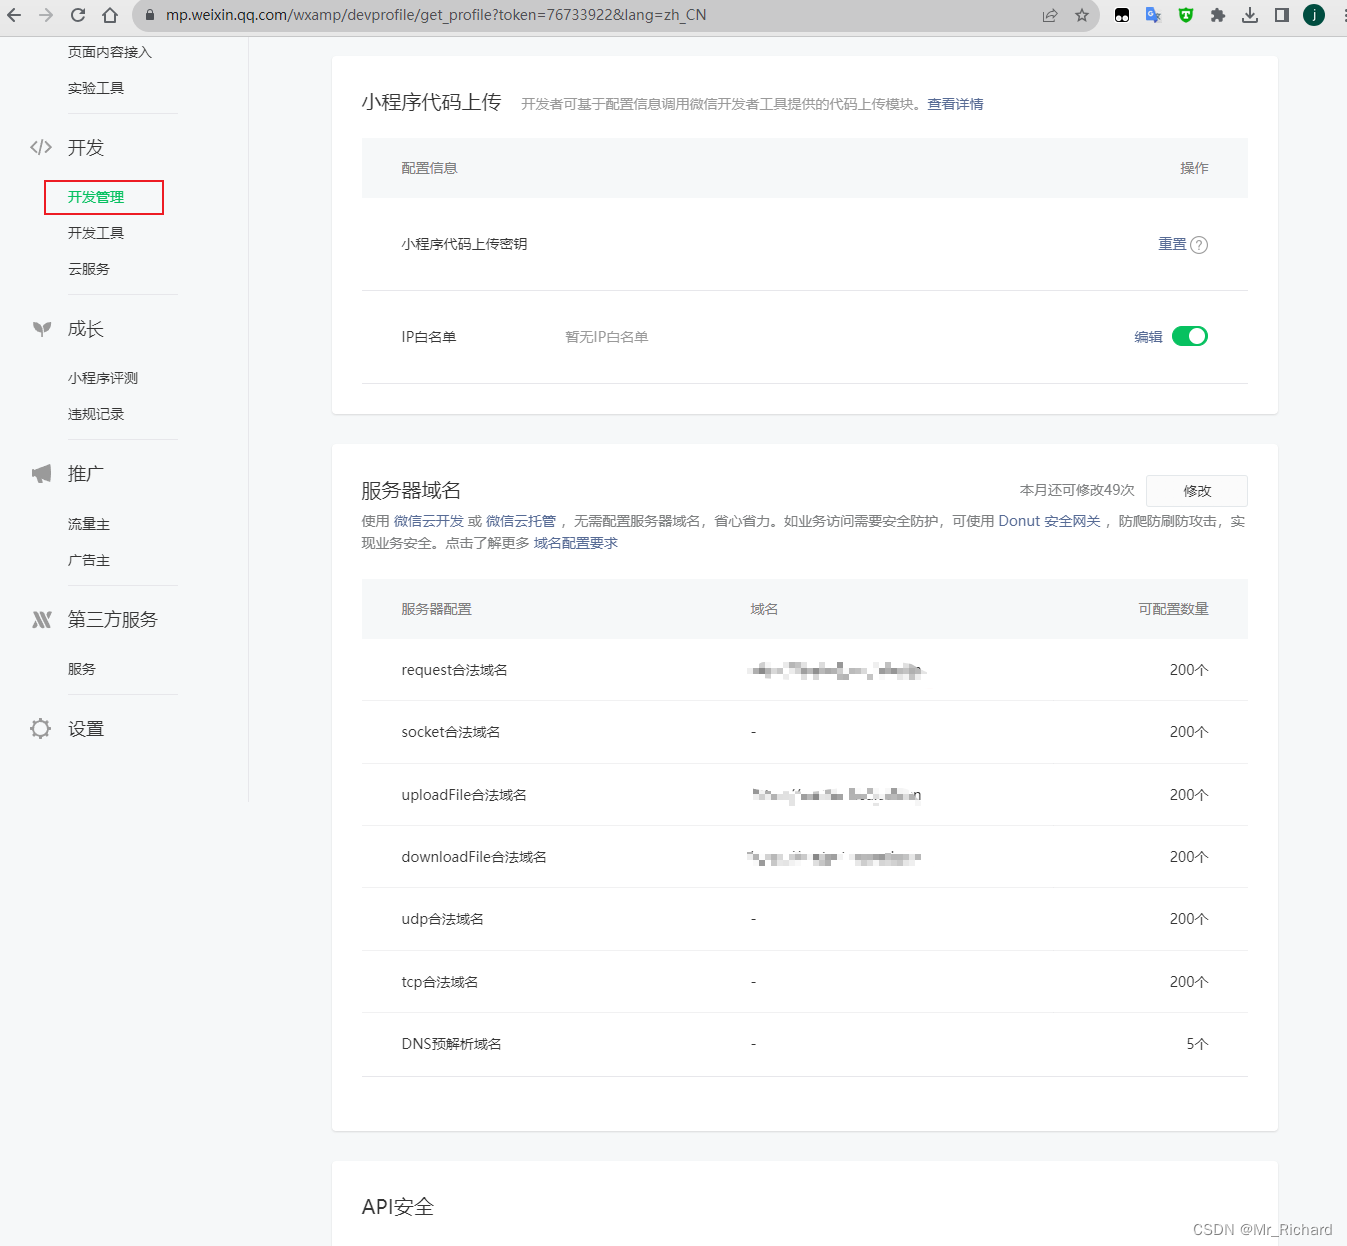
Task: Open 开发工具 in the sidebar
Action: (x=96, y=233)
